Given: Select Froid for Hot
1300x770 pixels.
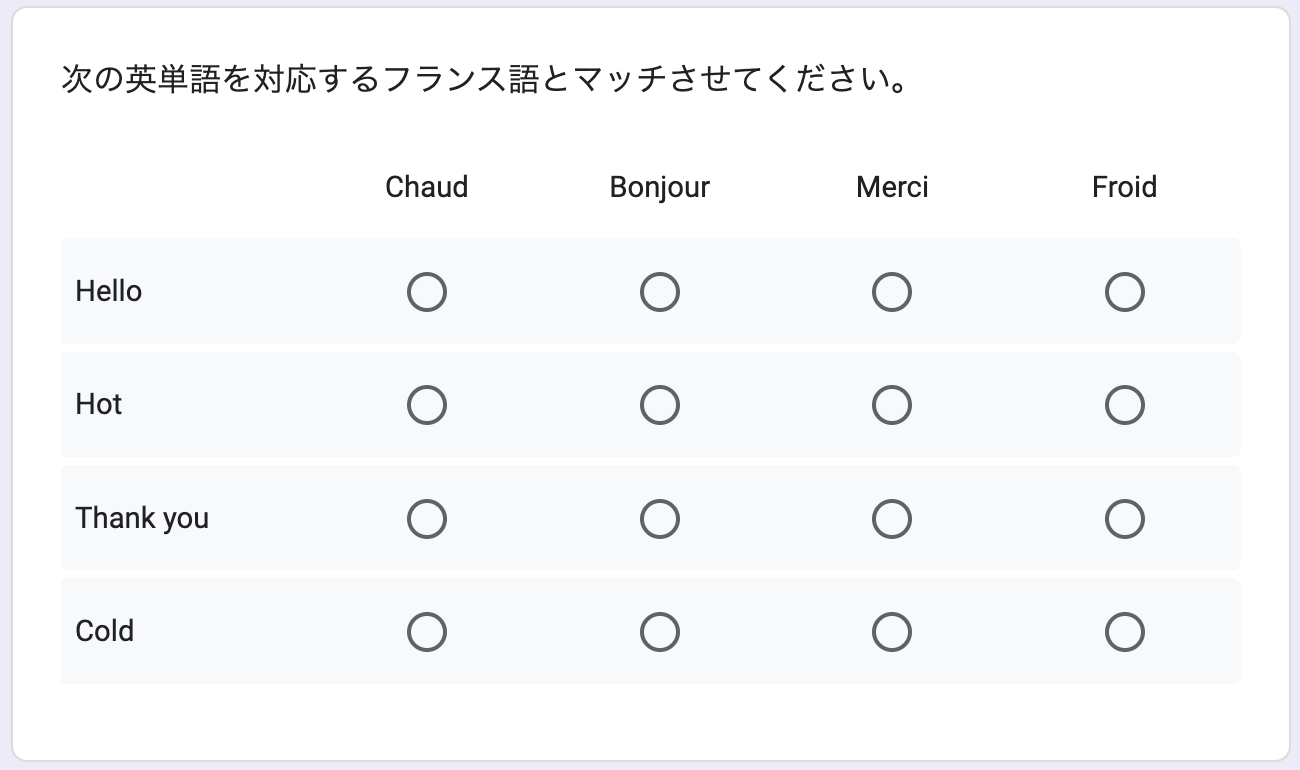Looking at the screenshot, I should [1124, 405].
